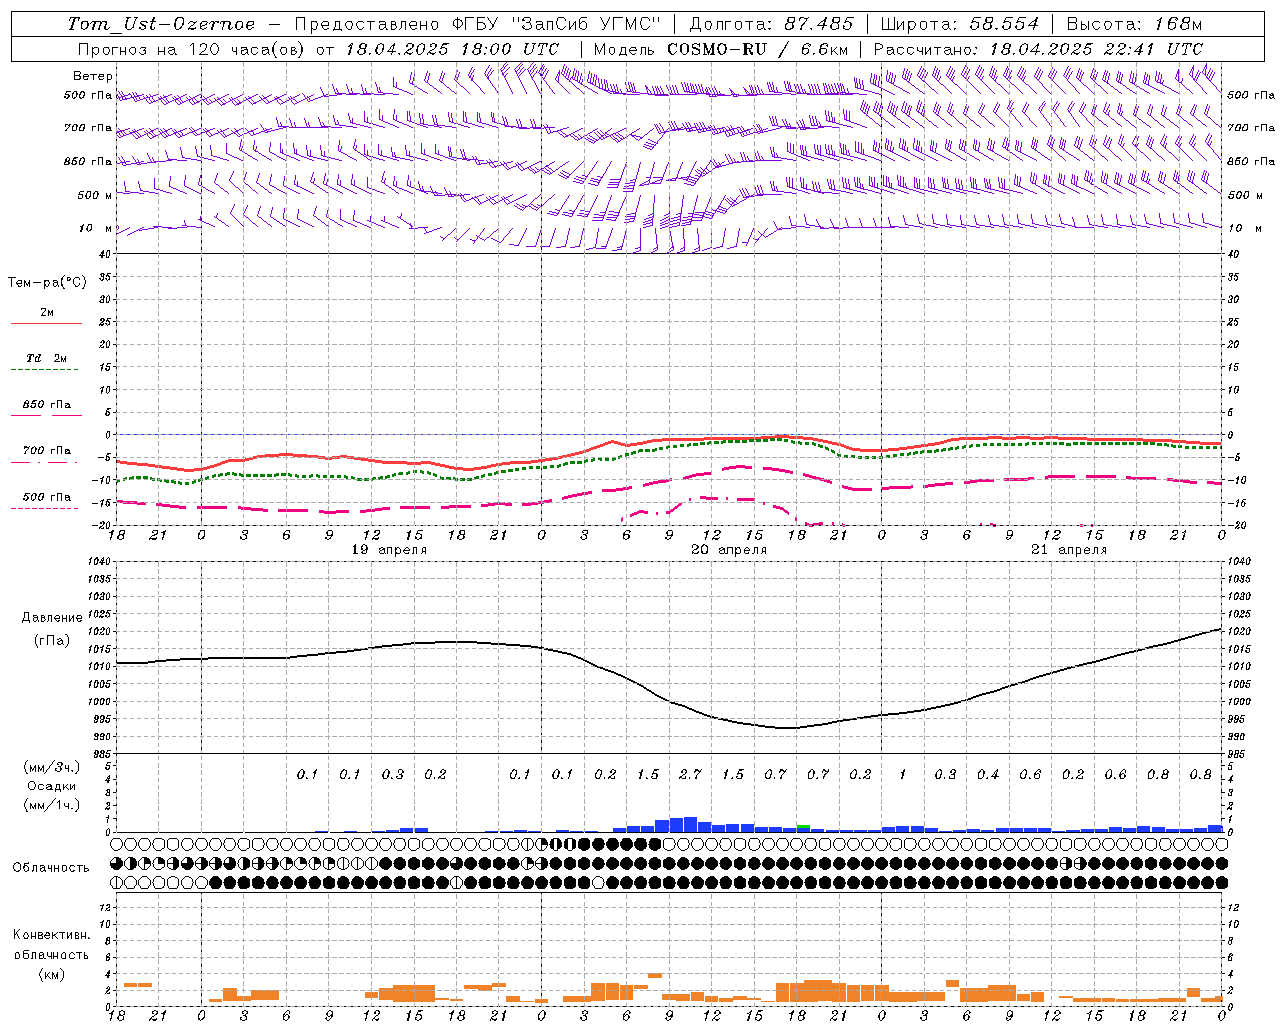Image resolution: width=1280 pixels, height=1024 pixels.
Task: Click the Облачность cloud cover label
Action: coord(52,868)
